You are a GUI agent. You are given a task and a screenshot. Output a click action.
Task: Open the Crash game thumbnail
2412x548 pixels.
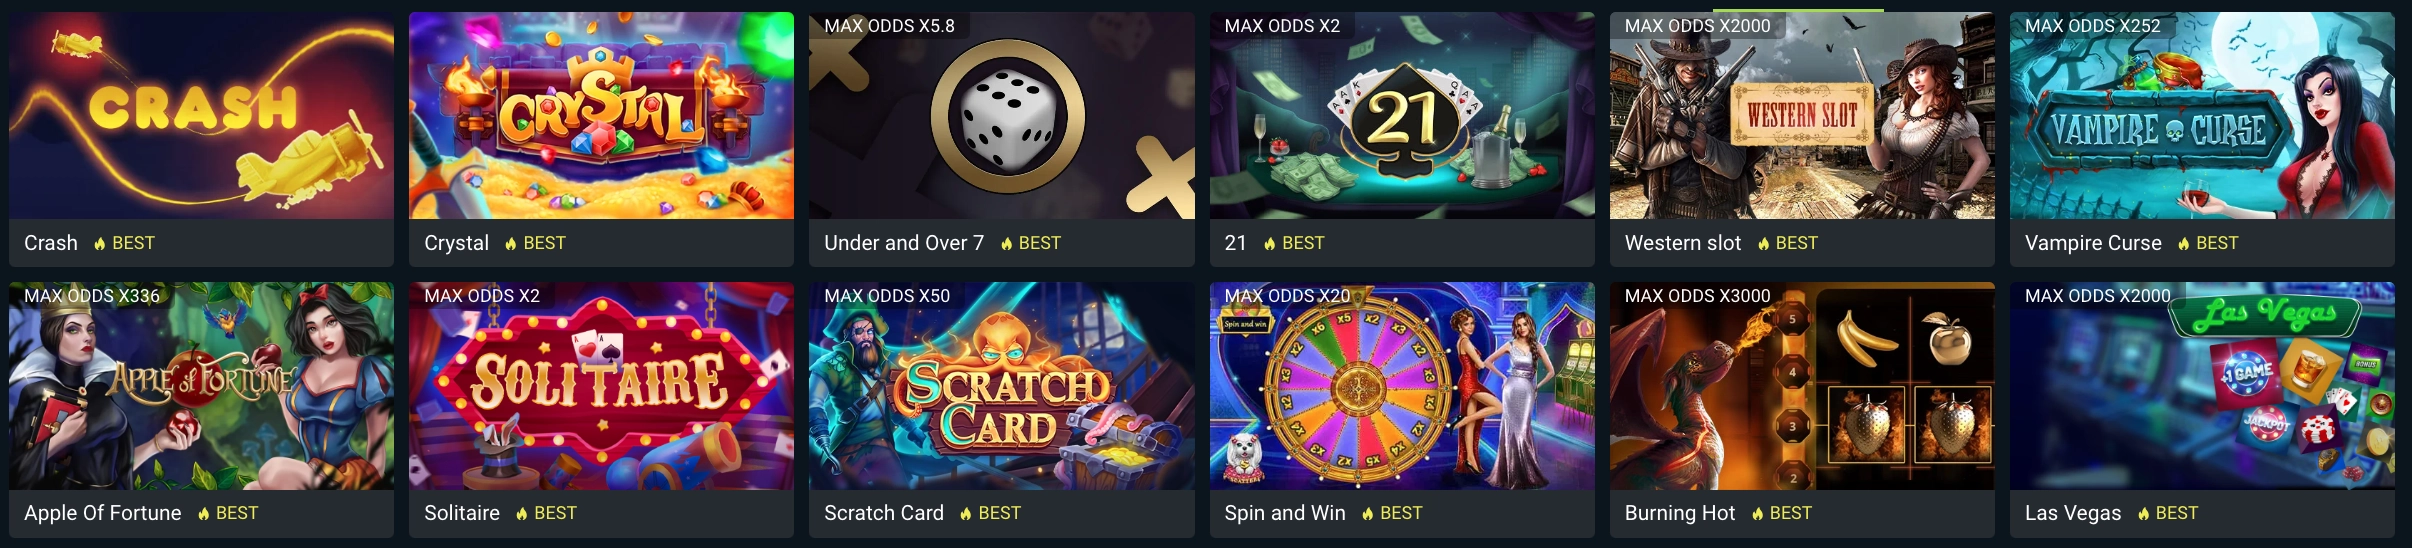click(x=201, y=115)
